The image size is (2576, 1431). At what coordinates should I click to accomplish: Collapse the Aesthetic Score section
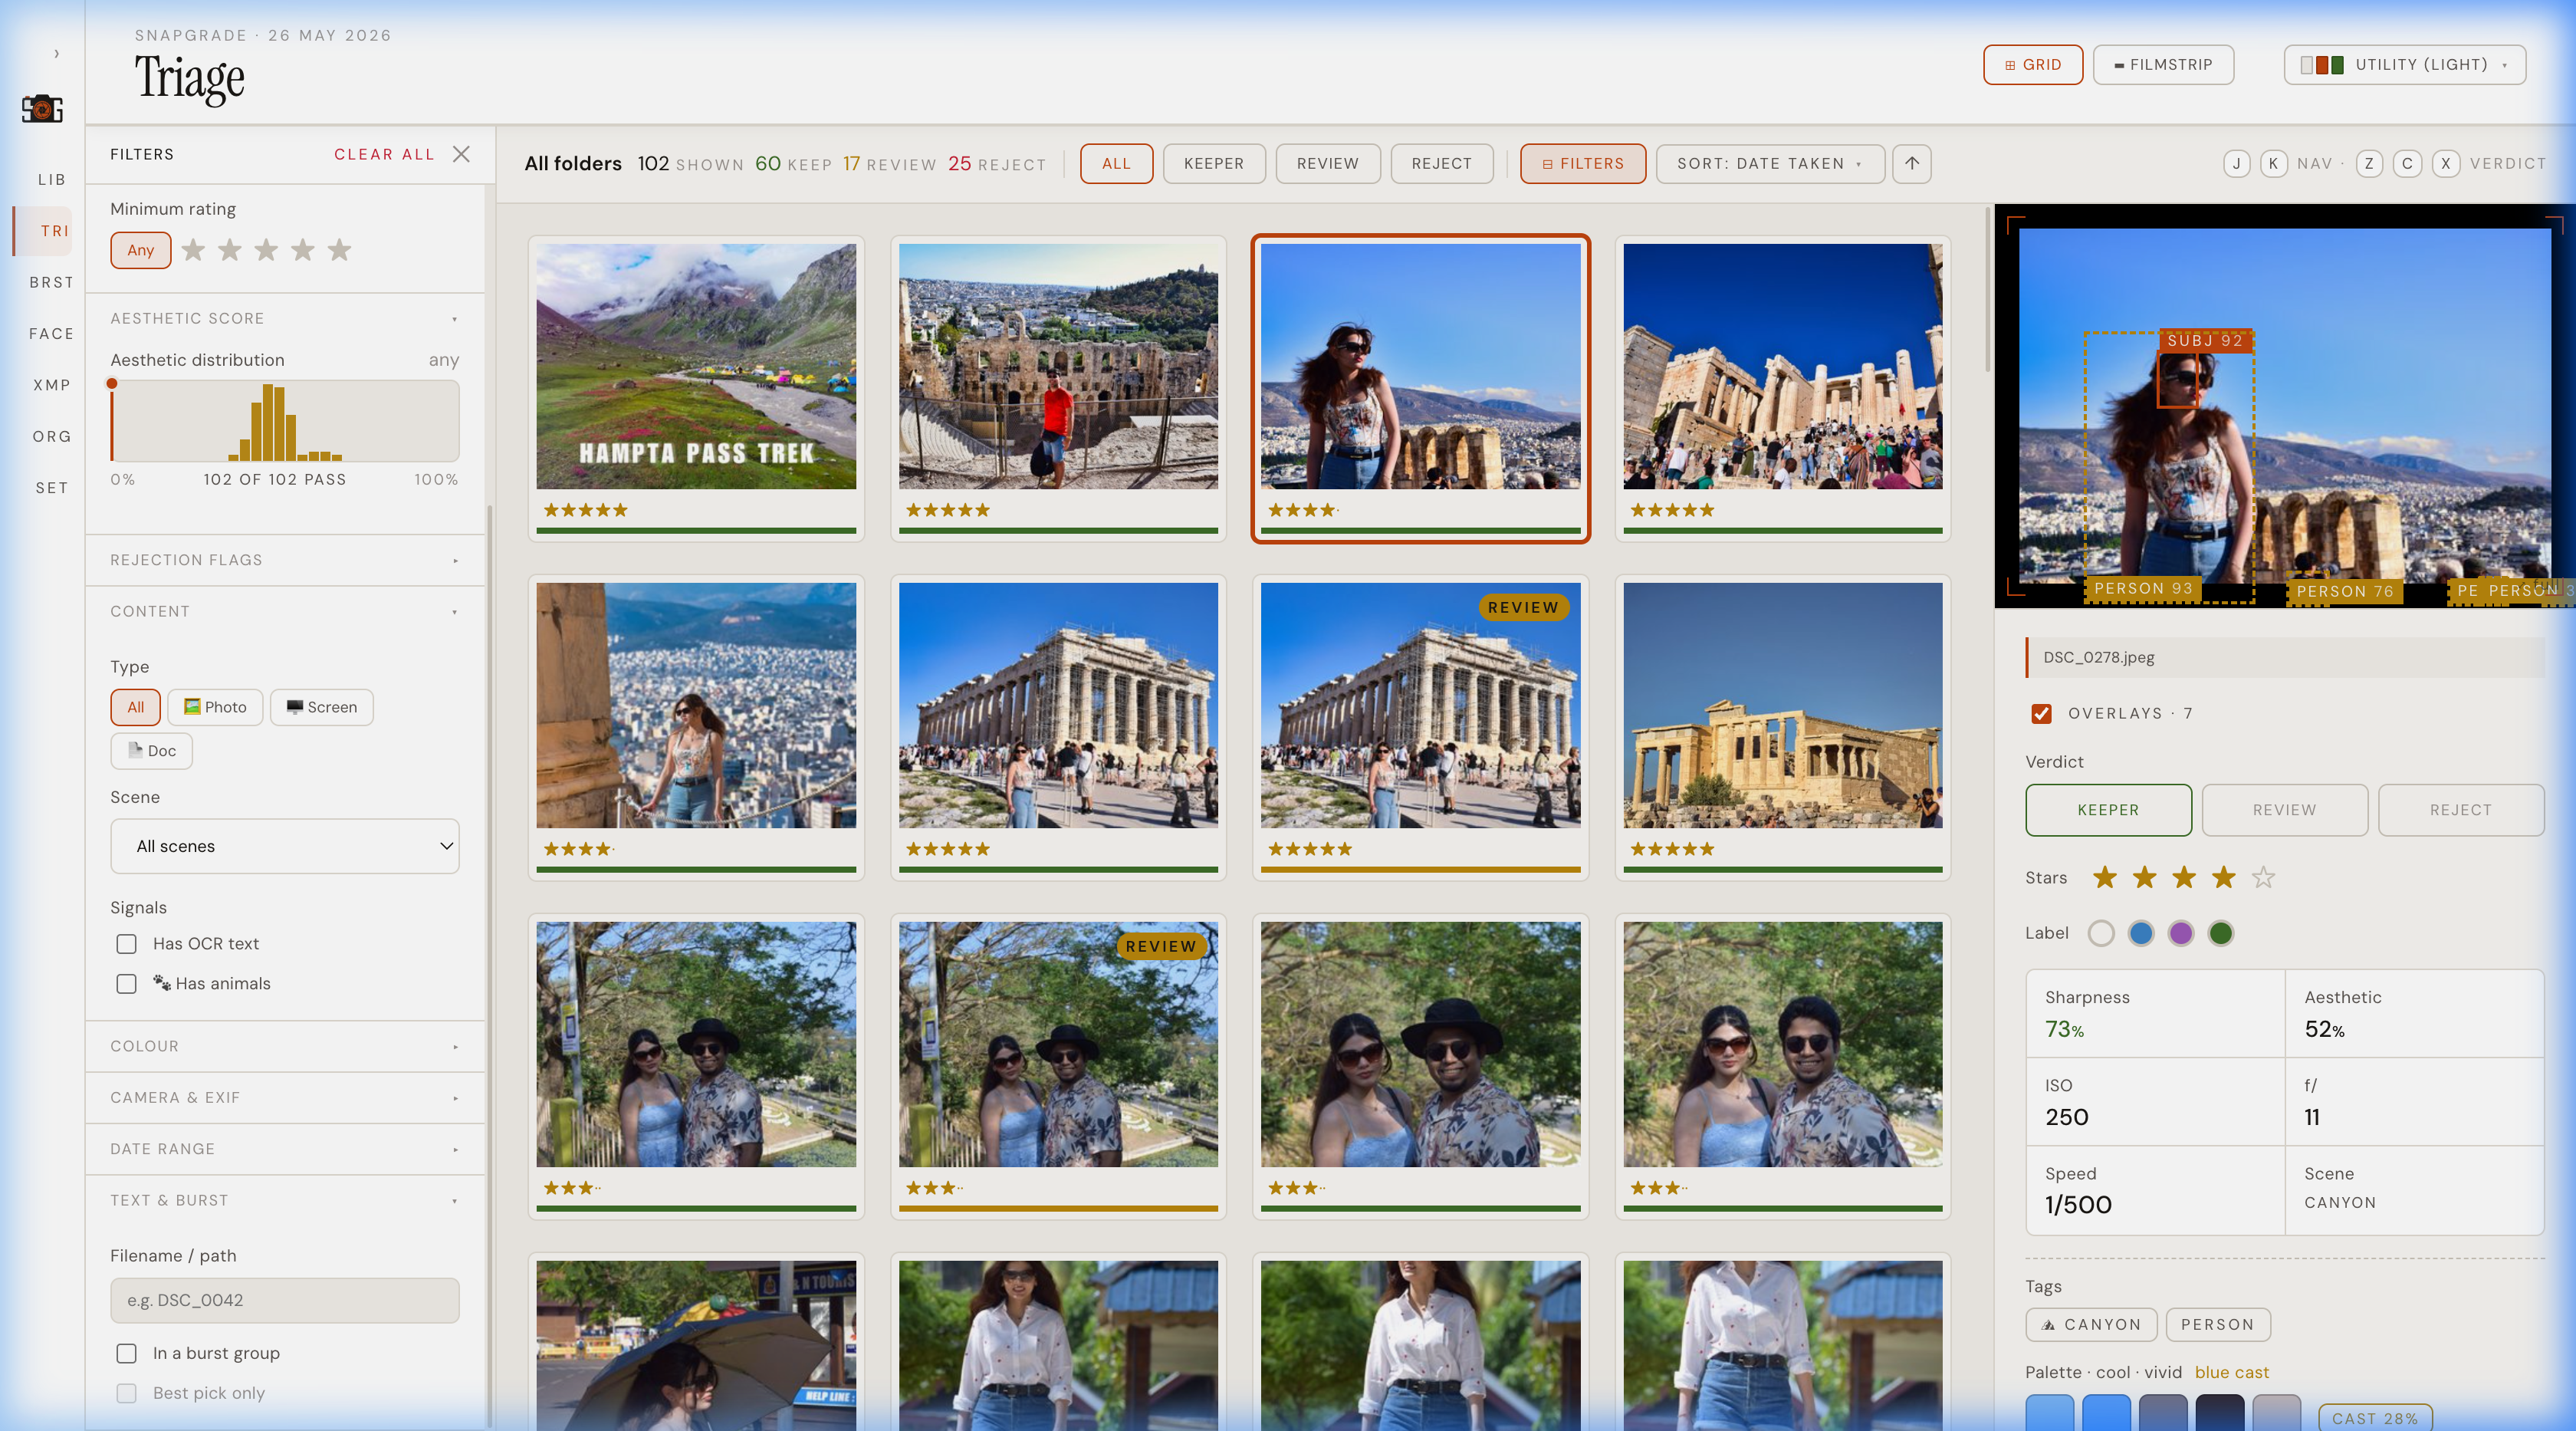[285, 319]
